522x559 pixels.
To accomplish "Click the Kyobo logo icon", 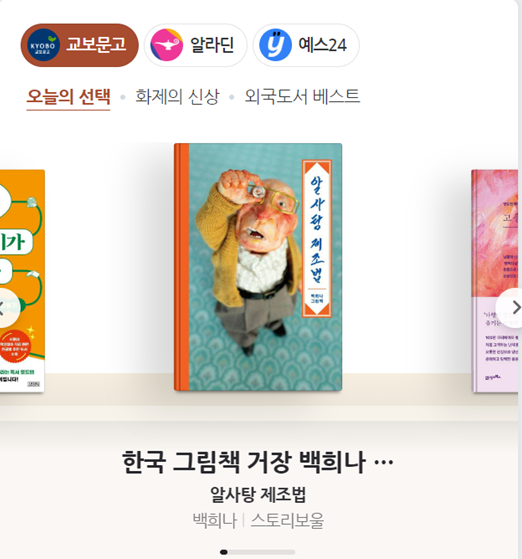I will [x=44, y=45].
